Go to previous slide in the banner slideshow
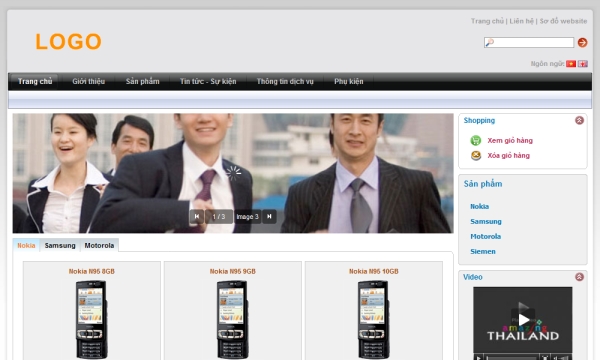600x360 pixels. [x=197, y=217]
